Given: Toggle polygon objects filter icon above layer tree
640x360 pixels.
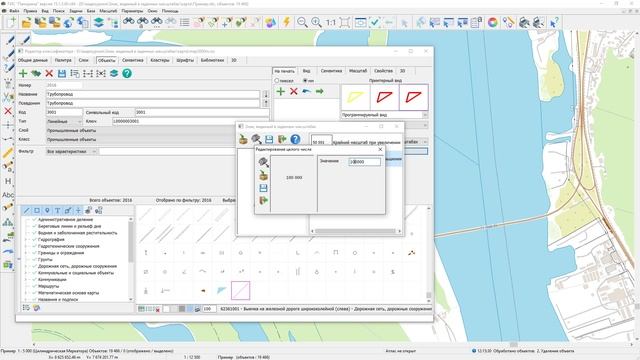Looking at the screenshot, I should [x=37, y=211].
